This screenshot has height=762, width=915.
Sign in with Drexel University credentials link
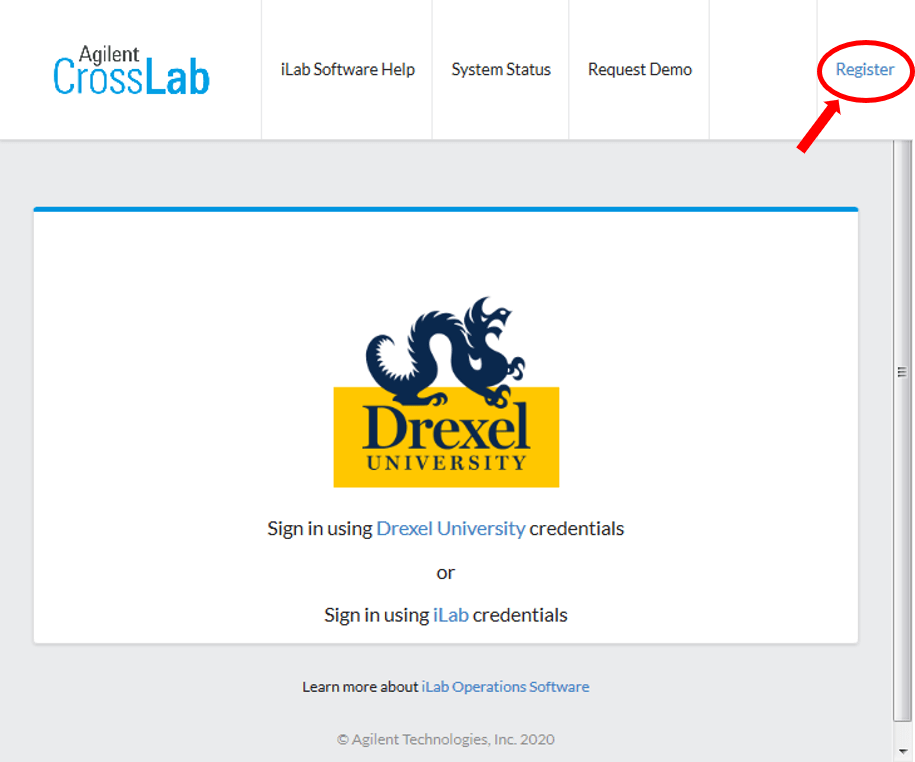click(x=450, y=528)
